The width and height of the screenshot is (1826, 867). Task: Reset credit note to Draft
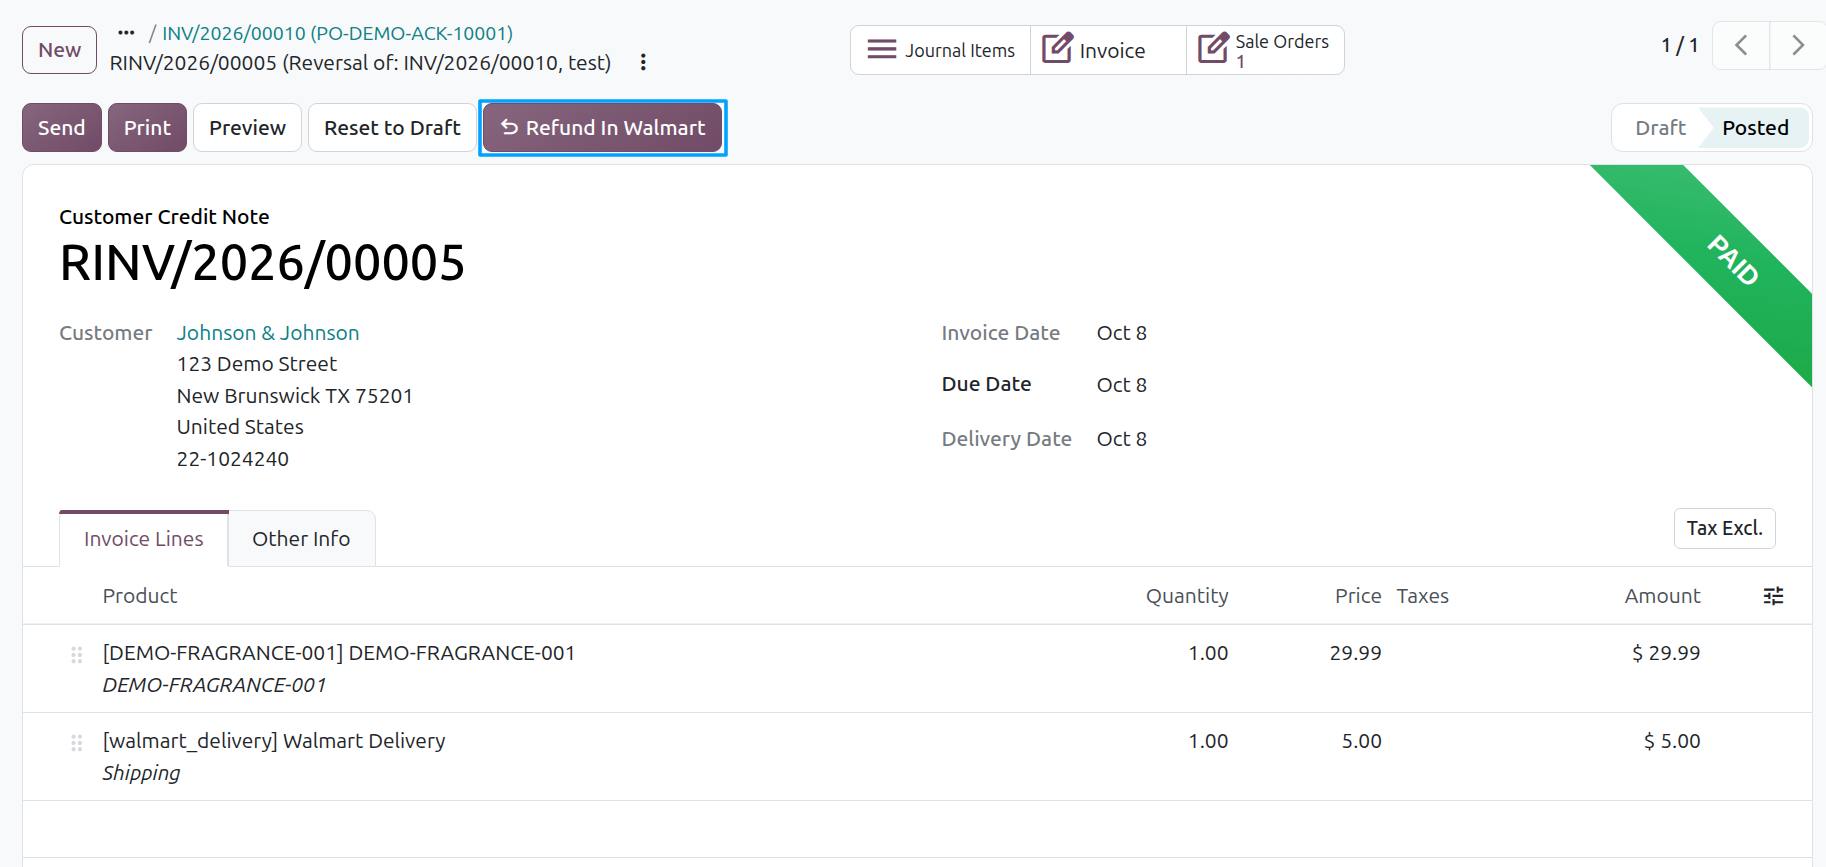pos(392,128)
